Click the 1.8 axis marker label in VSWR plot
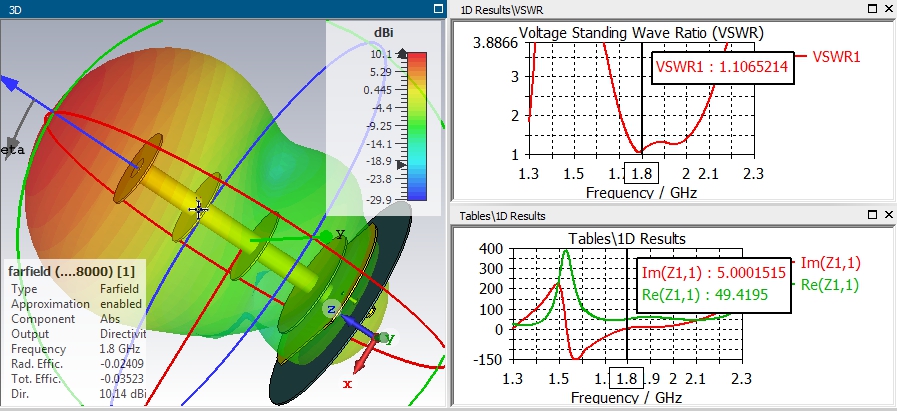This screenshot has width=897, height=411. 642,173
